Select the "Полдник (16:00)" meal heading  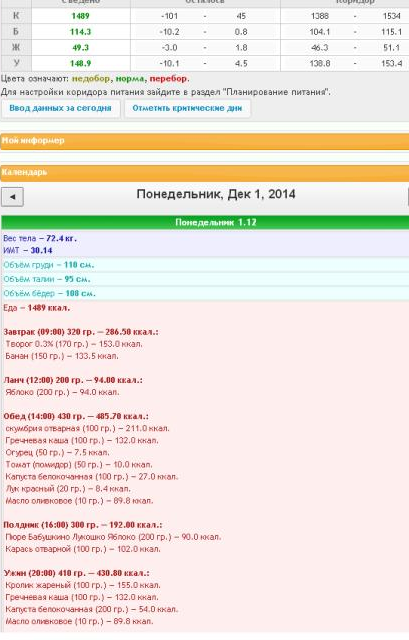tap(82, 525)
